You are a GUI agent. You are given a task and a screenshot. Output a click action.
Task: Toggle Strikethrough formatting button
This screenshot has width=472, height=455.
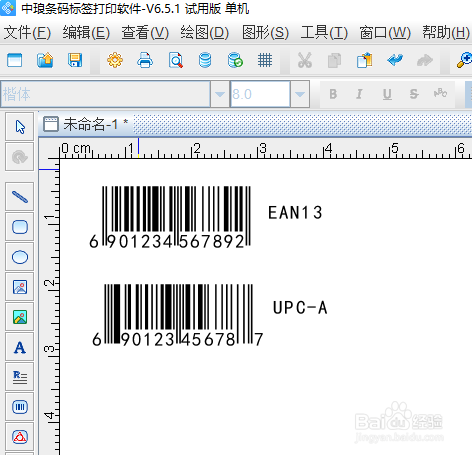[x=414, y=94]
